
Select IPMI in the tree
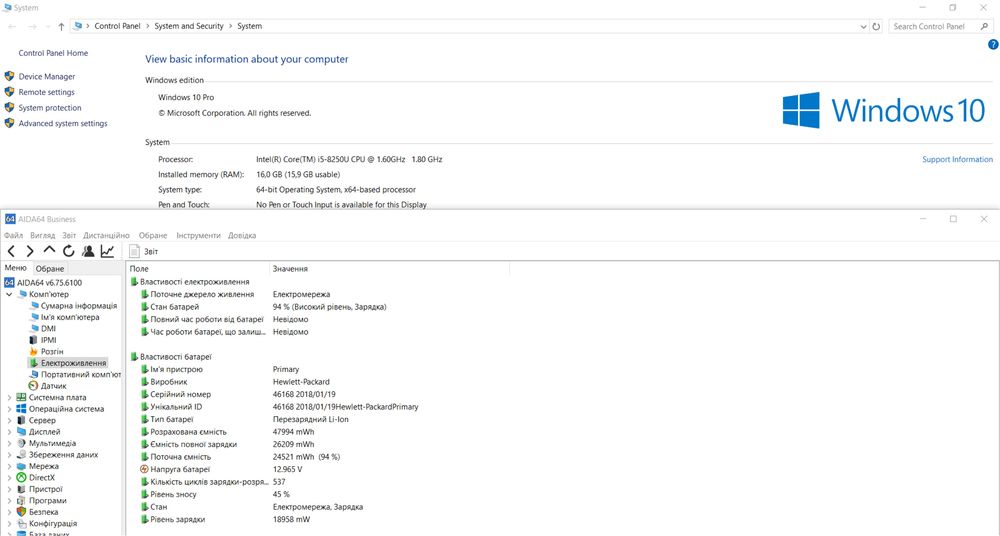(x=48, y=340)
